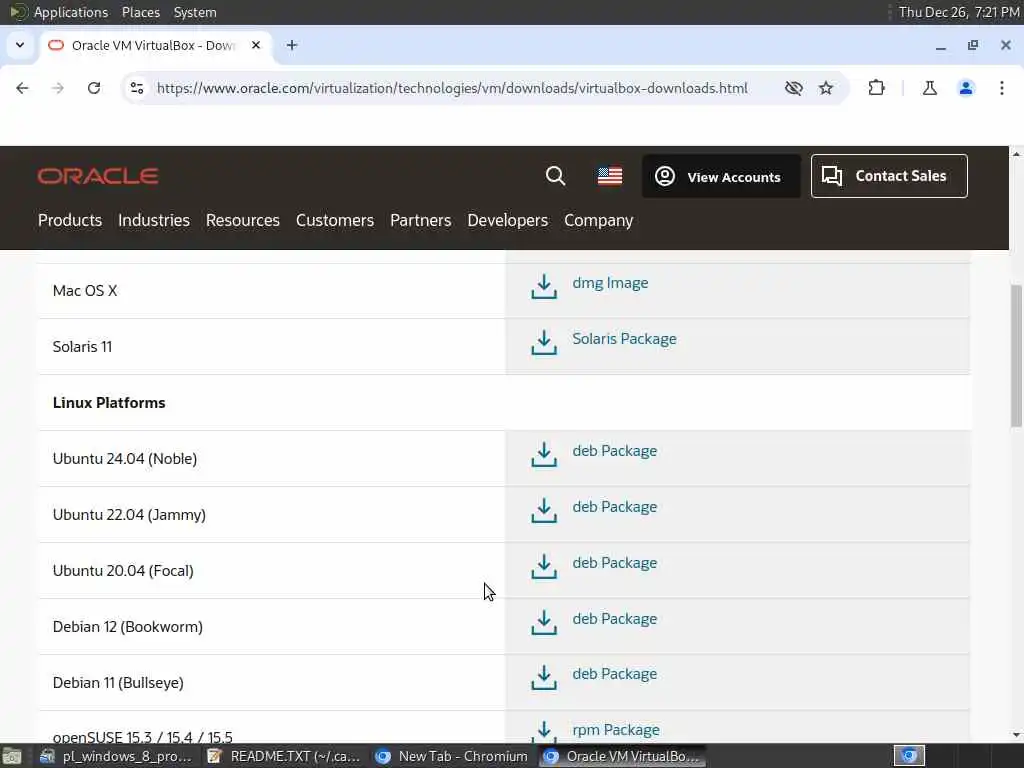Download deb Package for Debian 12
Viewport: 1024px width, 768px height.
615,619
